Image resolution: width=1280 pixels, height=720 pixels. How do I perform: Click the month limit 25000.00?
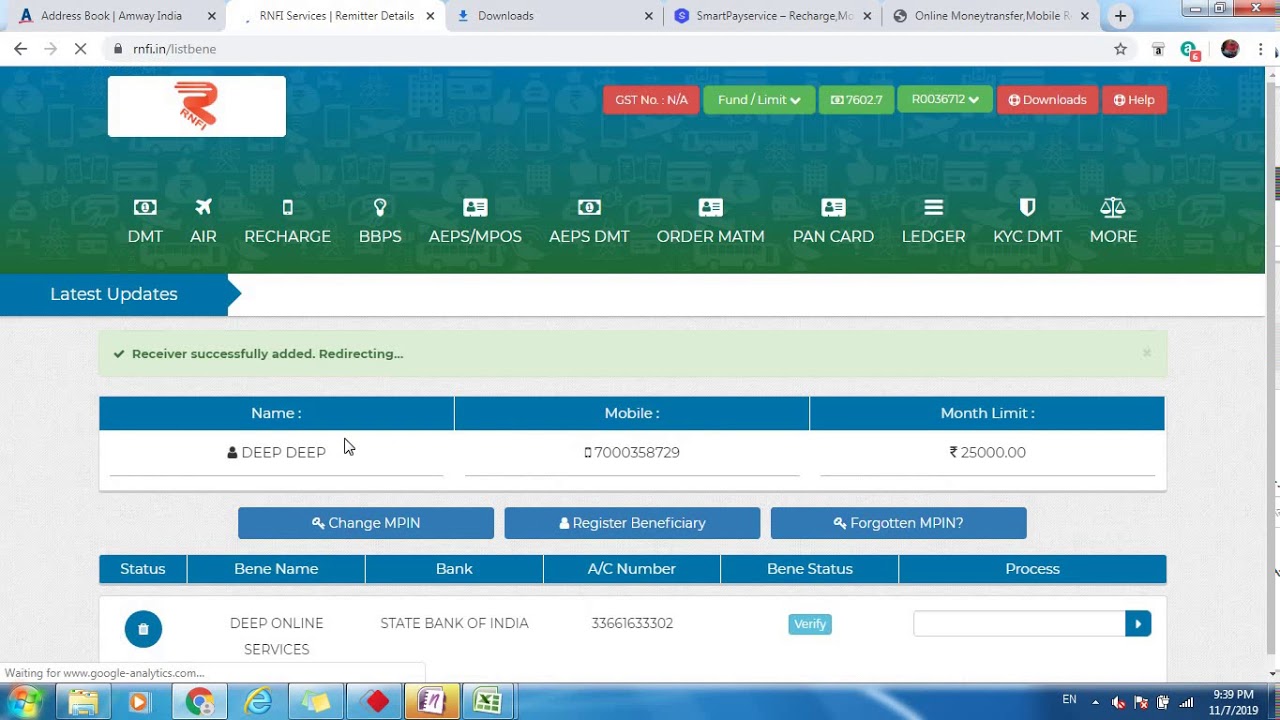pyautogui.click(x=993, y=452)
